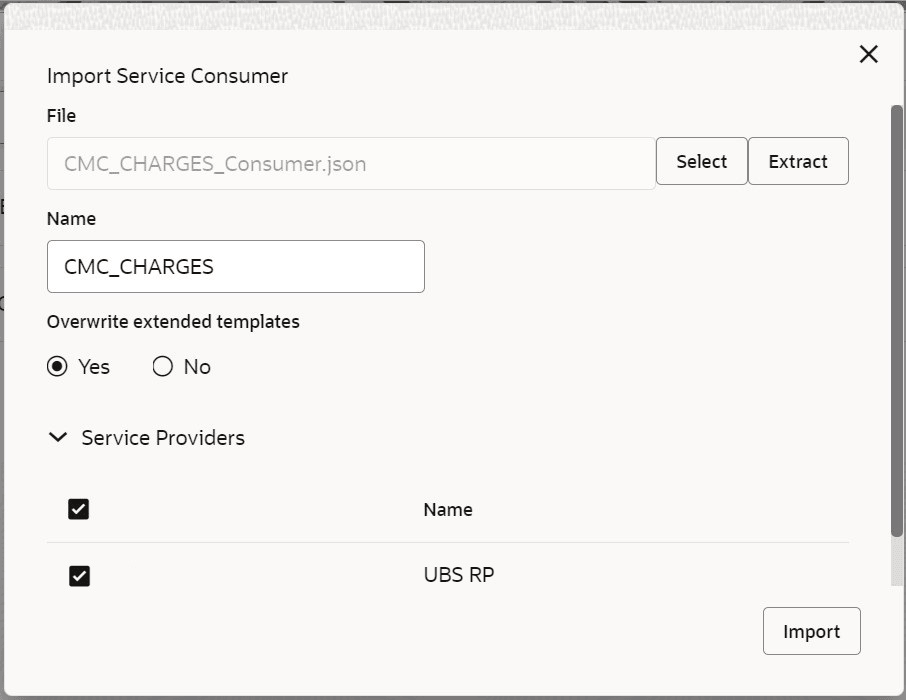The image size is (906, 700).
Task: Select Yes for overwrite extended templates
Action: pyautogui.click(x=58, y=367)
